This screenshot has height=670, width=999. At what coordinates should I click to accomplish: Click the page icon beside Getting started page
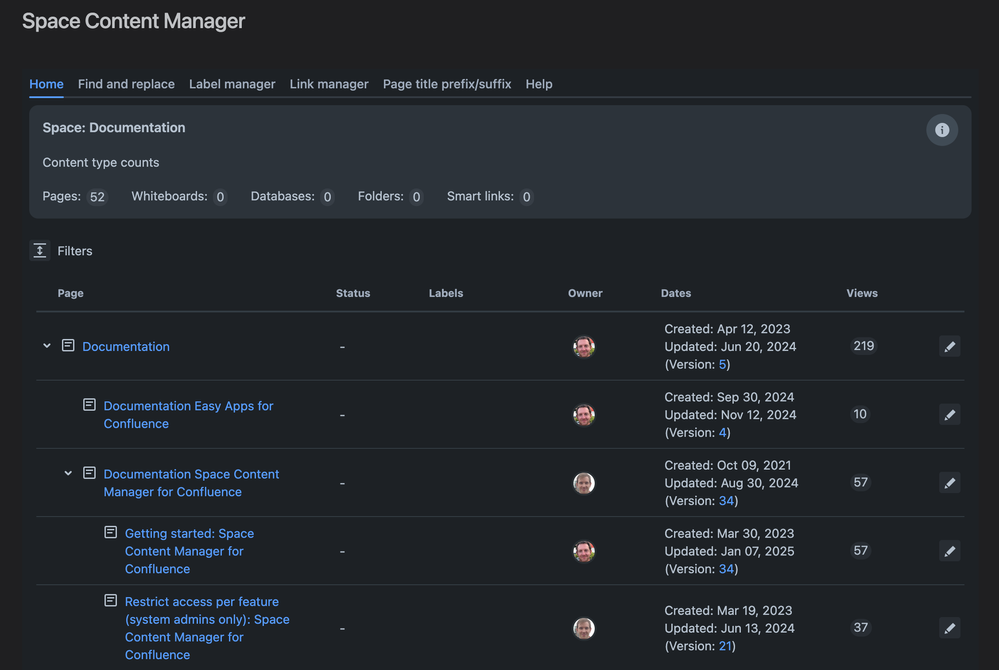(110, 532)
